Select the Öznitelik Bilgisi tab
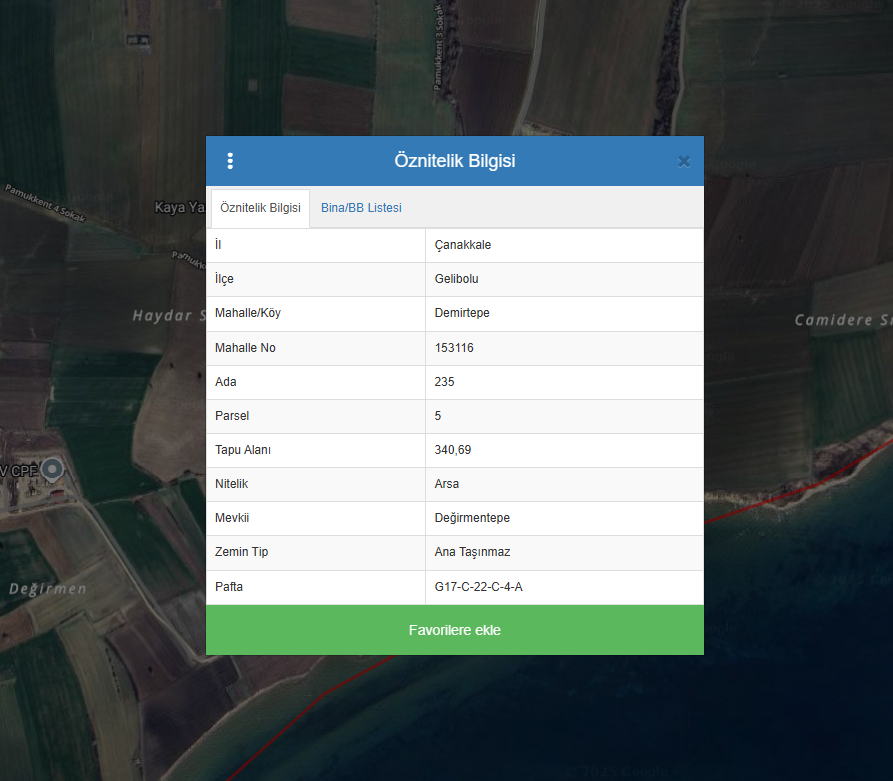Image resolution: width=893 pixels, height=781 pixels. tap(260, 208)
